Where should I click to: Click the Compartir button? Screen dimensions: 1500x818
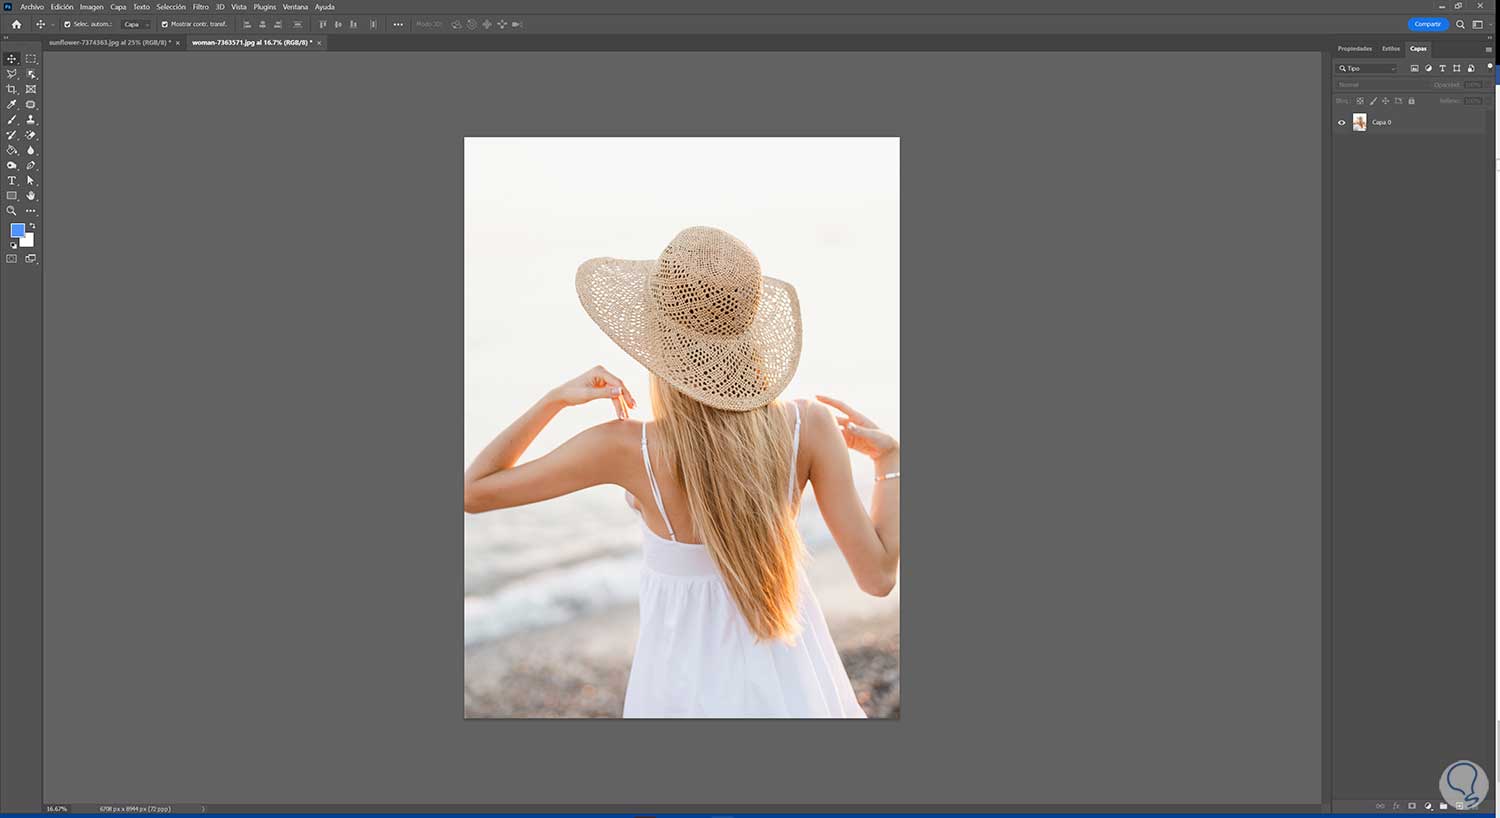pyautogui.click(x=1427, y=24)
